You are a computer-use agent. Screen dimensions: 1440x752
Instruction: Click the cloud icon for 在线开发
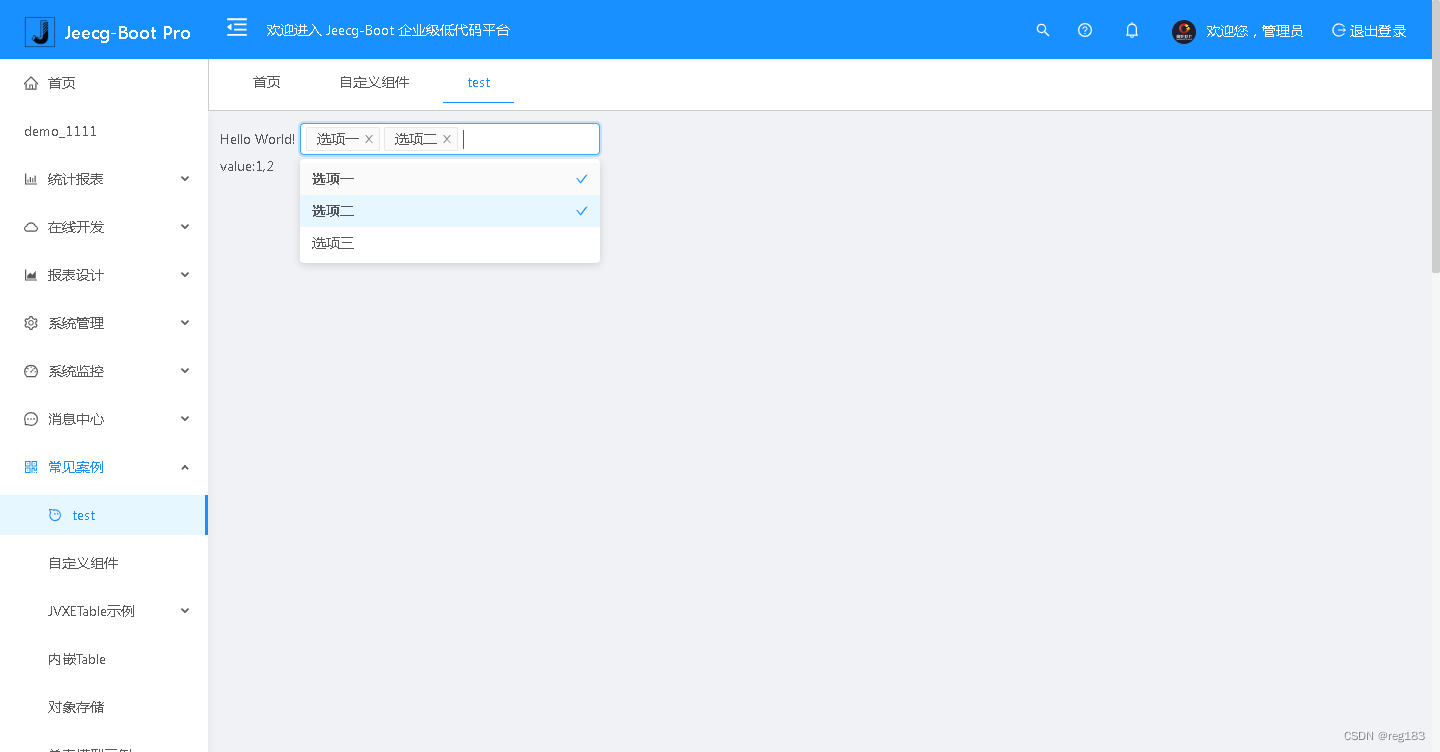coord(31,227)
